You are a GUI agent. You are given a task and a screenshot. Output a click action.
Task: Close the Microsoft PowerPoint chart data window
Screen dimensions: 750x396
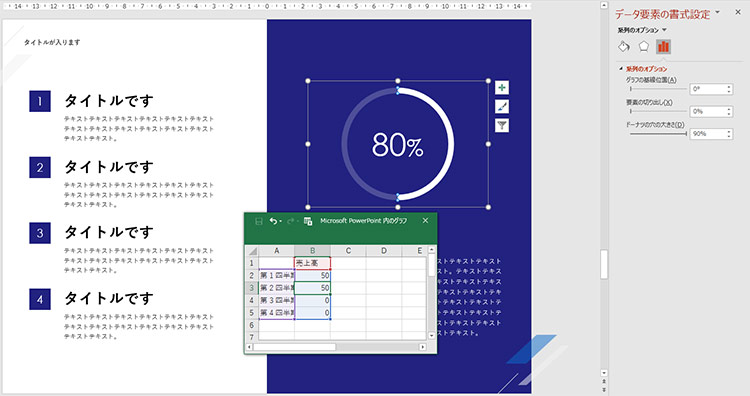(x=425, y=220)
